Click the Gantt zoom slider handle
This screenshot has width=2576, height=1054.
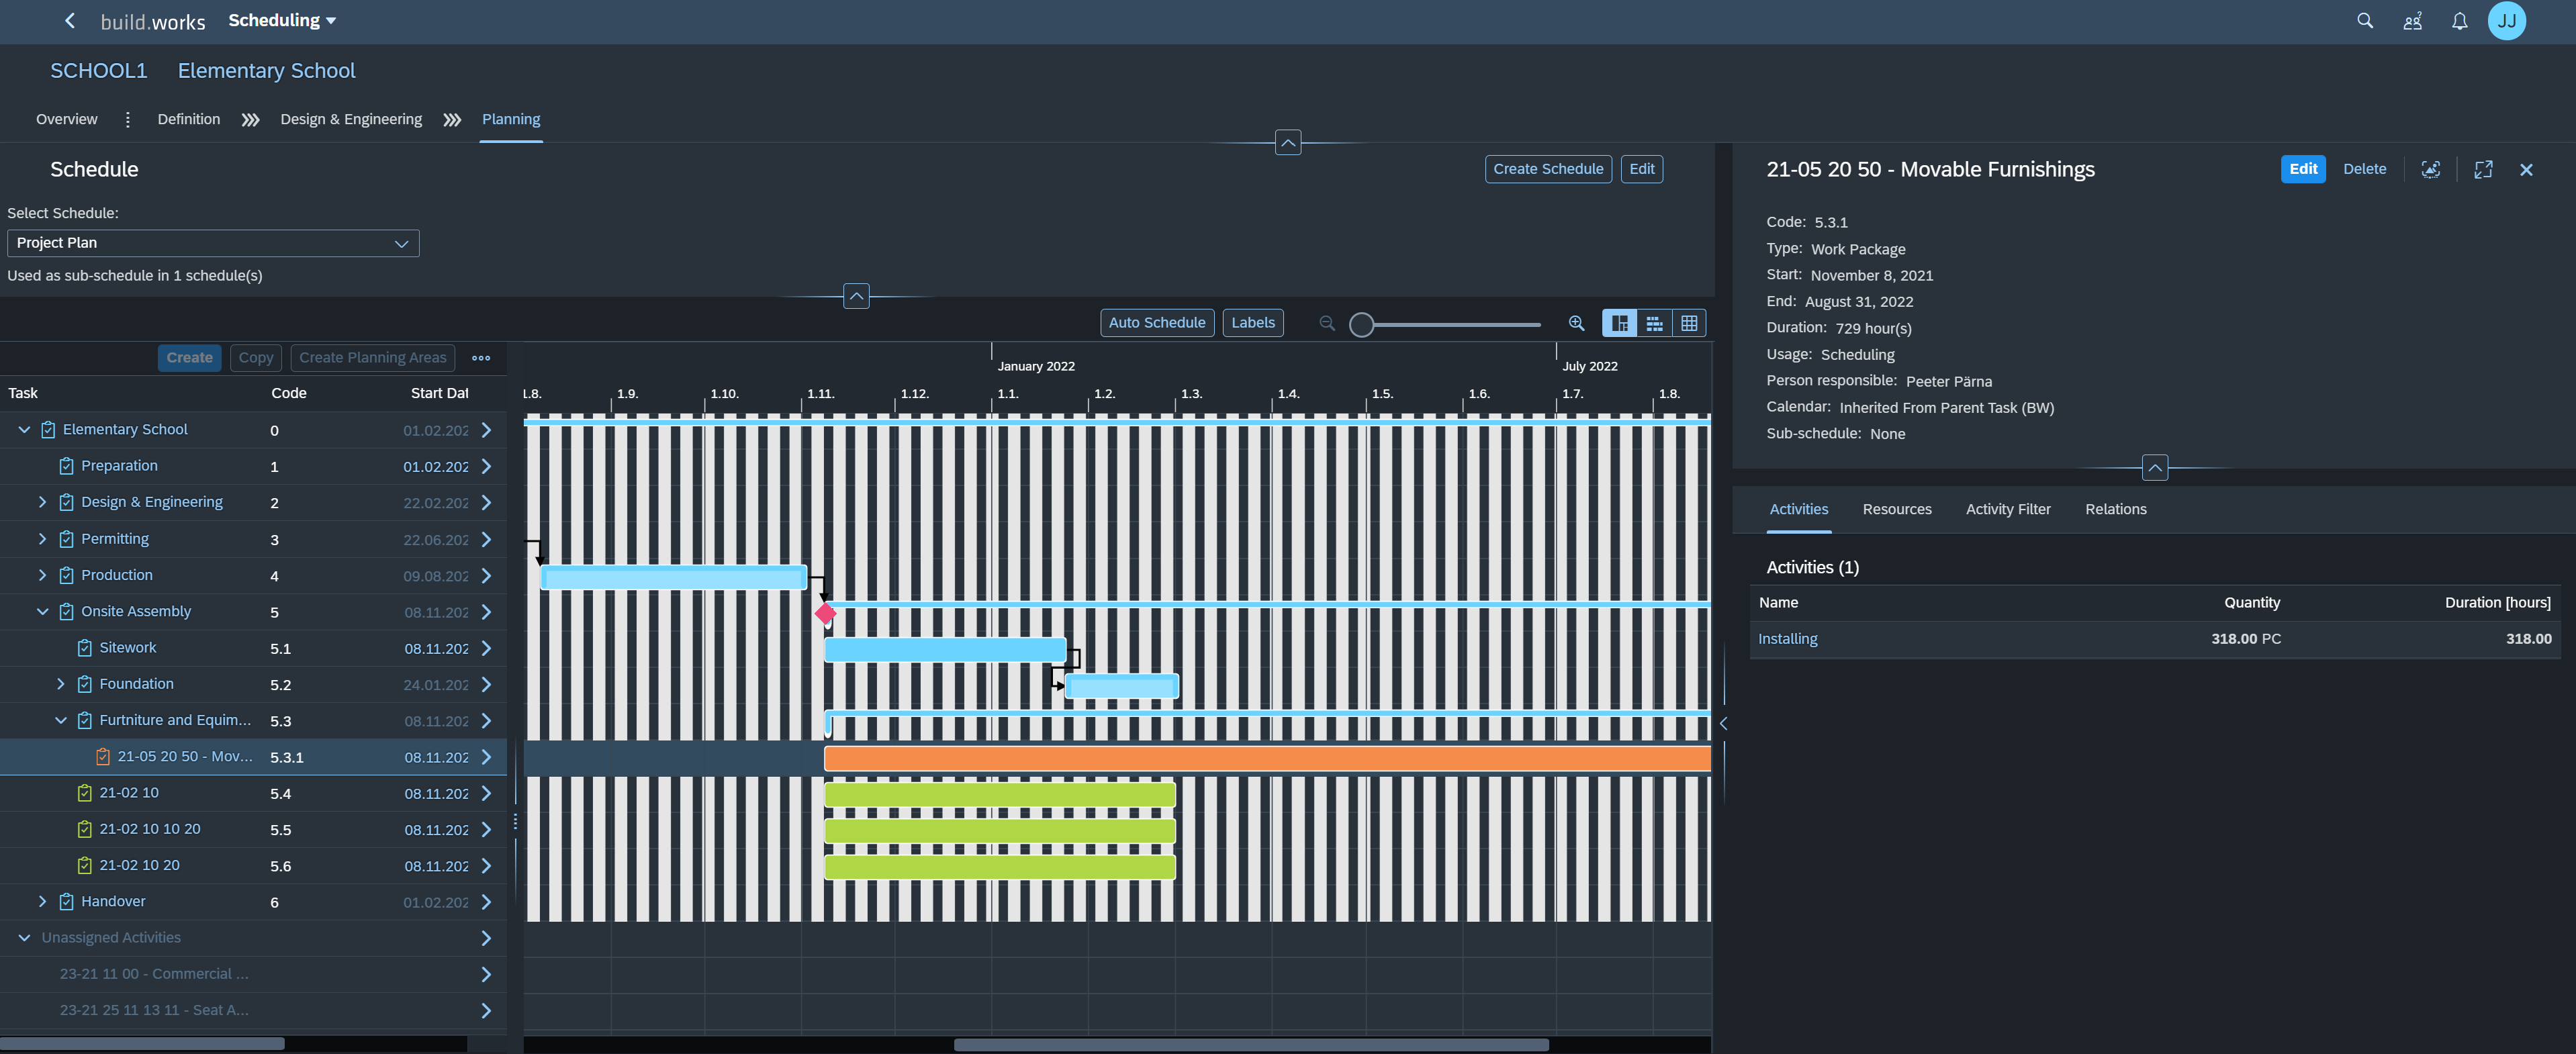click(1361, 324)
